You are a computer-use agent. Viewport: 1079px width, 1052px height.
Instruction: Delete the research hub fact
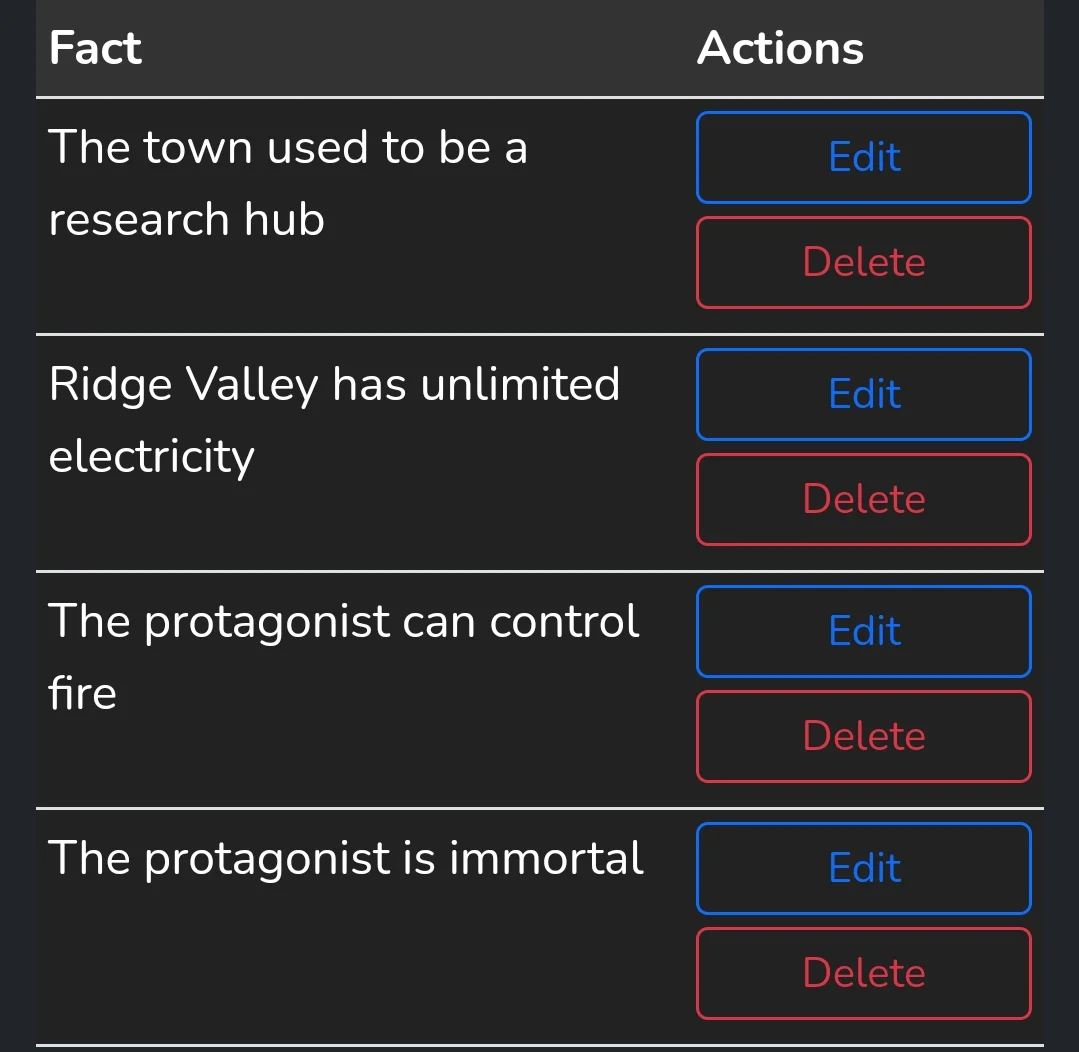point(863,262)
